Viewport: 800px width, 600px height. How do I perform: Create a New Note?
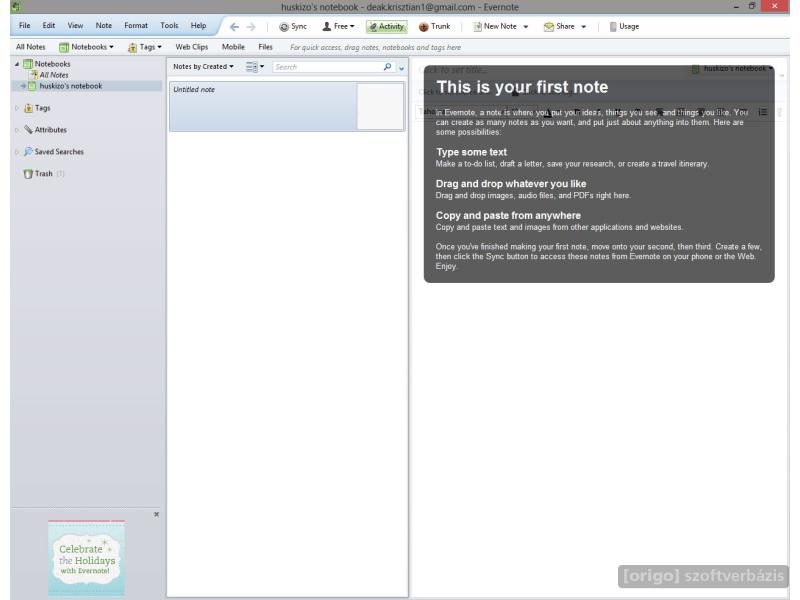click(x=494, y=27)
